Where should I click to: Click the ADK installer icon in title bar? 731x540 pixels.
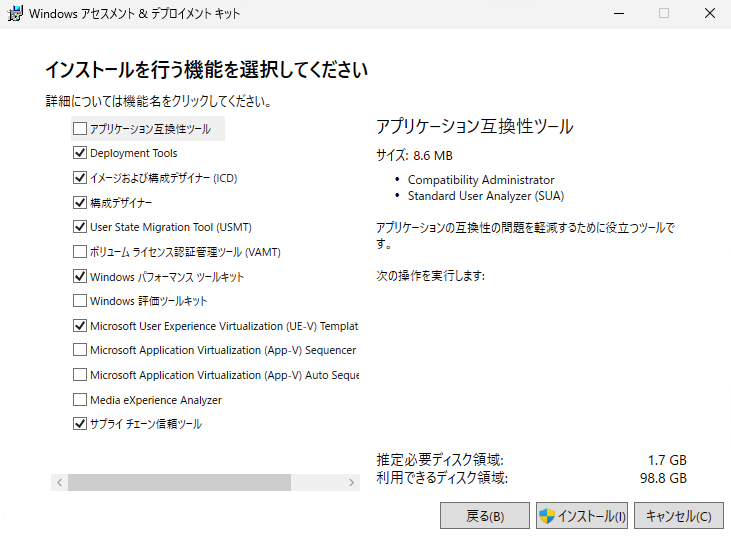[15, 14]
